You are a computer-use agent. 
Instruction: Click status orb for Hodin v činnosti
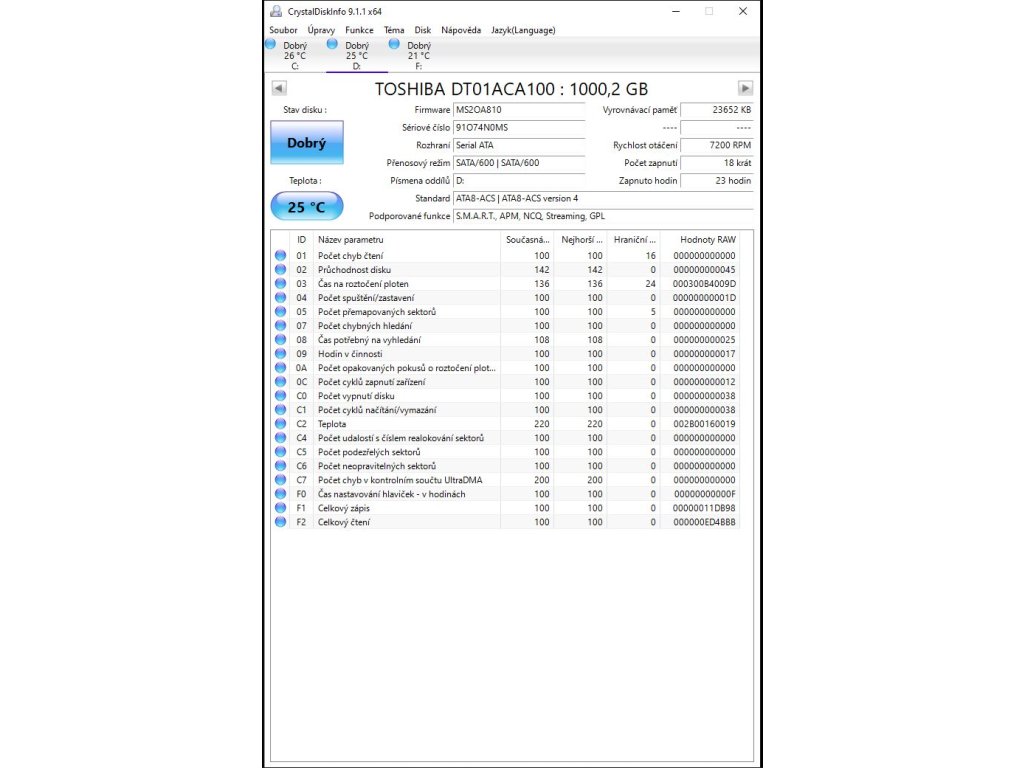(281, 354)
